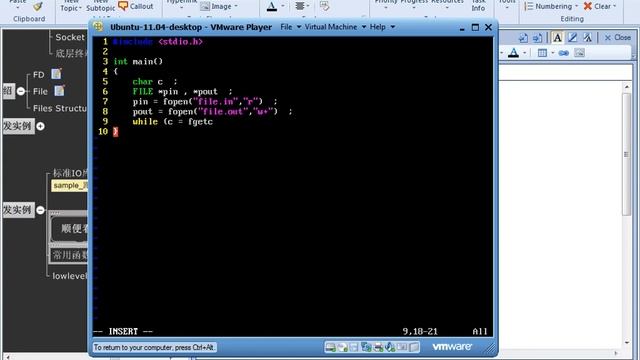
Task: Click the notes scrollbar up arrow
Action: tap(627, 86)
